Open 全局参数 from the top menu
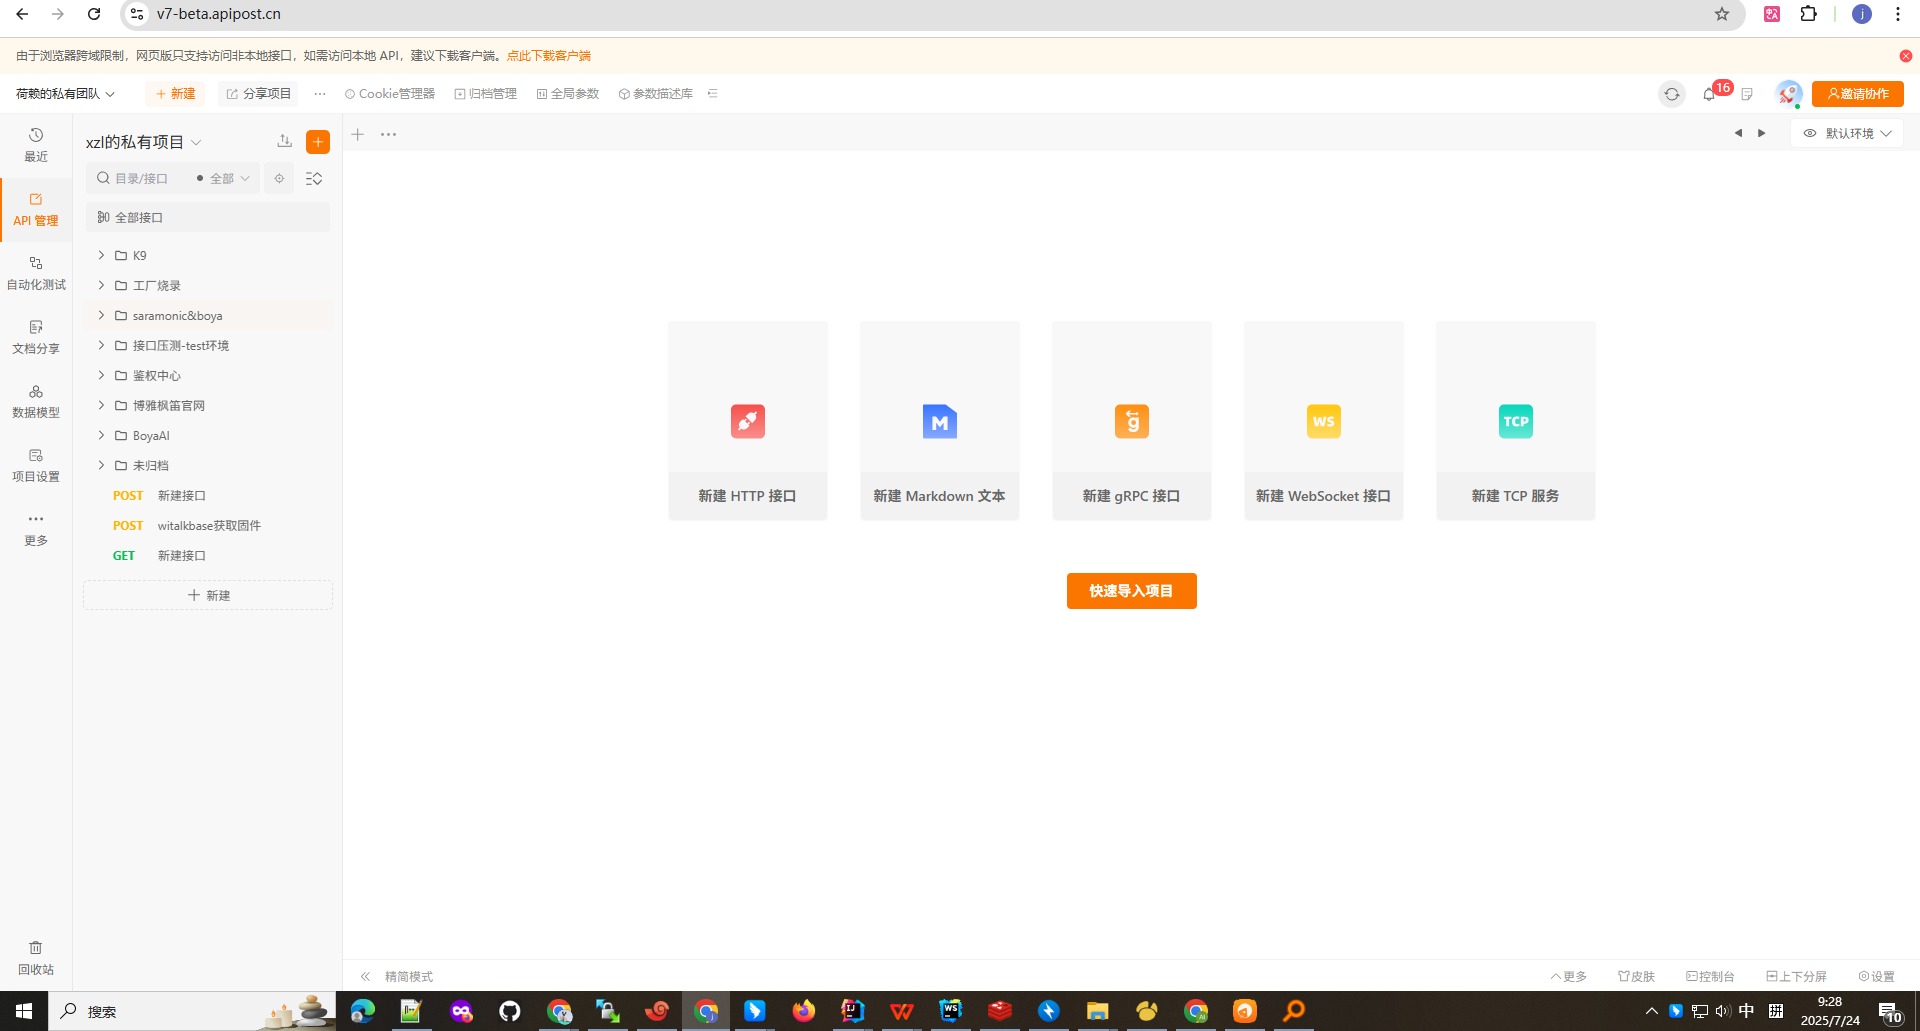The image size is (1920, 1031). pos(568,94)
